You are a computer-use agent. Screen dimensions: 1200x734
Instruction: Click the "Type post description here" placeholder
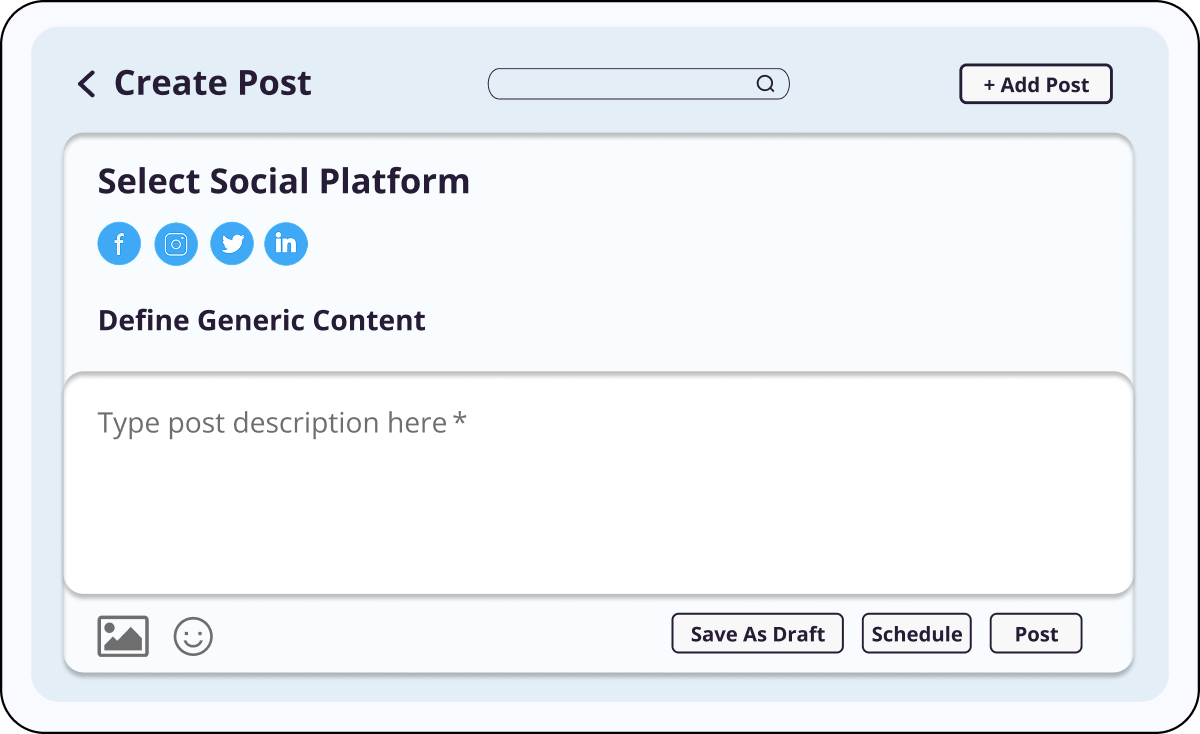pos(272,423)
